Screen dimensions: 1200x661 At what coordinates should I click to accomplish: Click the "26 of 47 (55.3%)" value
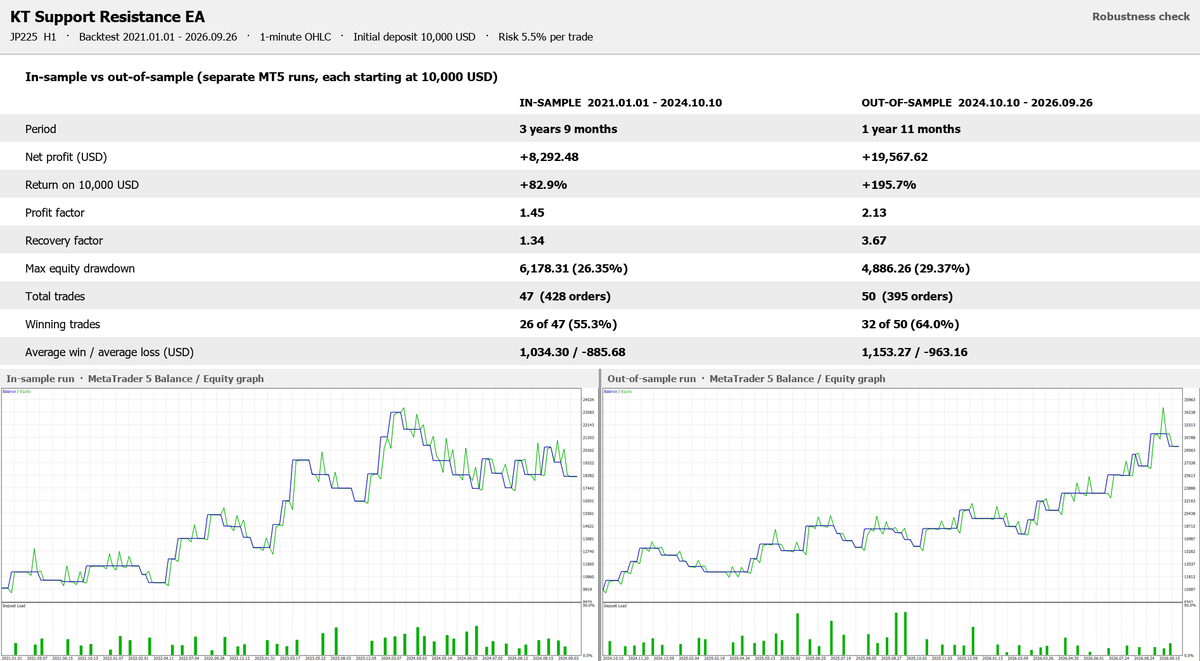(x=568, y=325)
